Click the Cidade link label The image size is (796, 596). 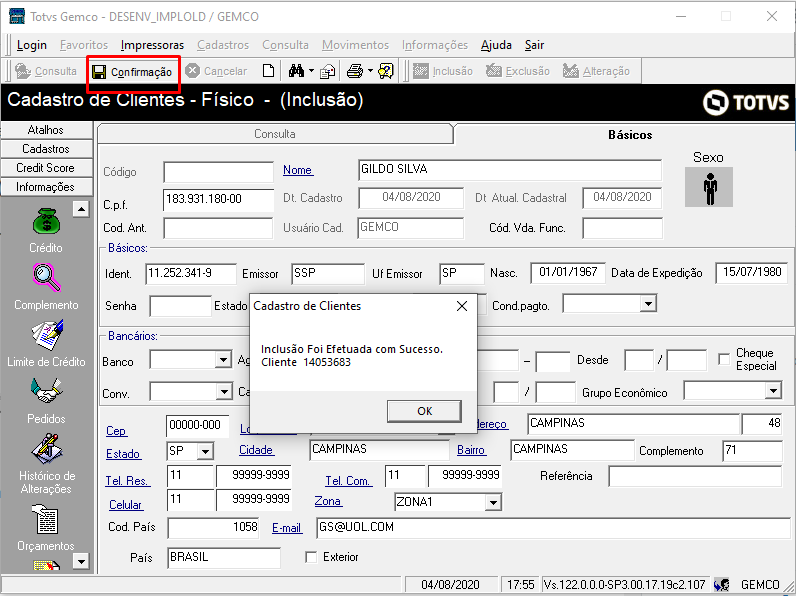pyautogui.click(x=256, y=450)
